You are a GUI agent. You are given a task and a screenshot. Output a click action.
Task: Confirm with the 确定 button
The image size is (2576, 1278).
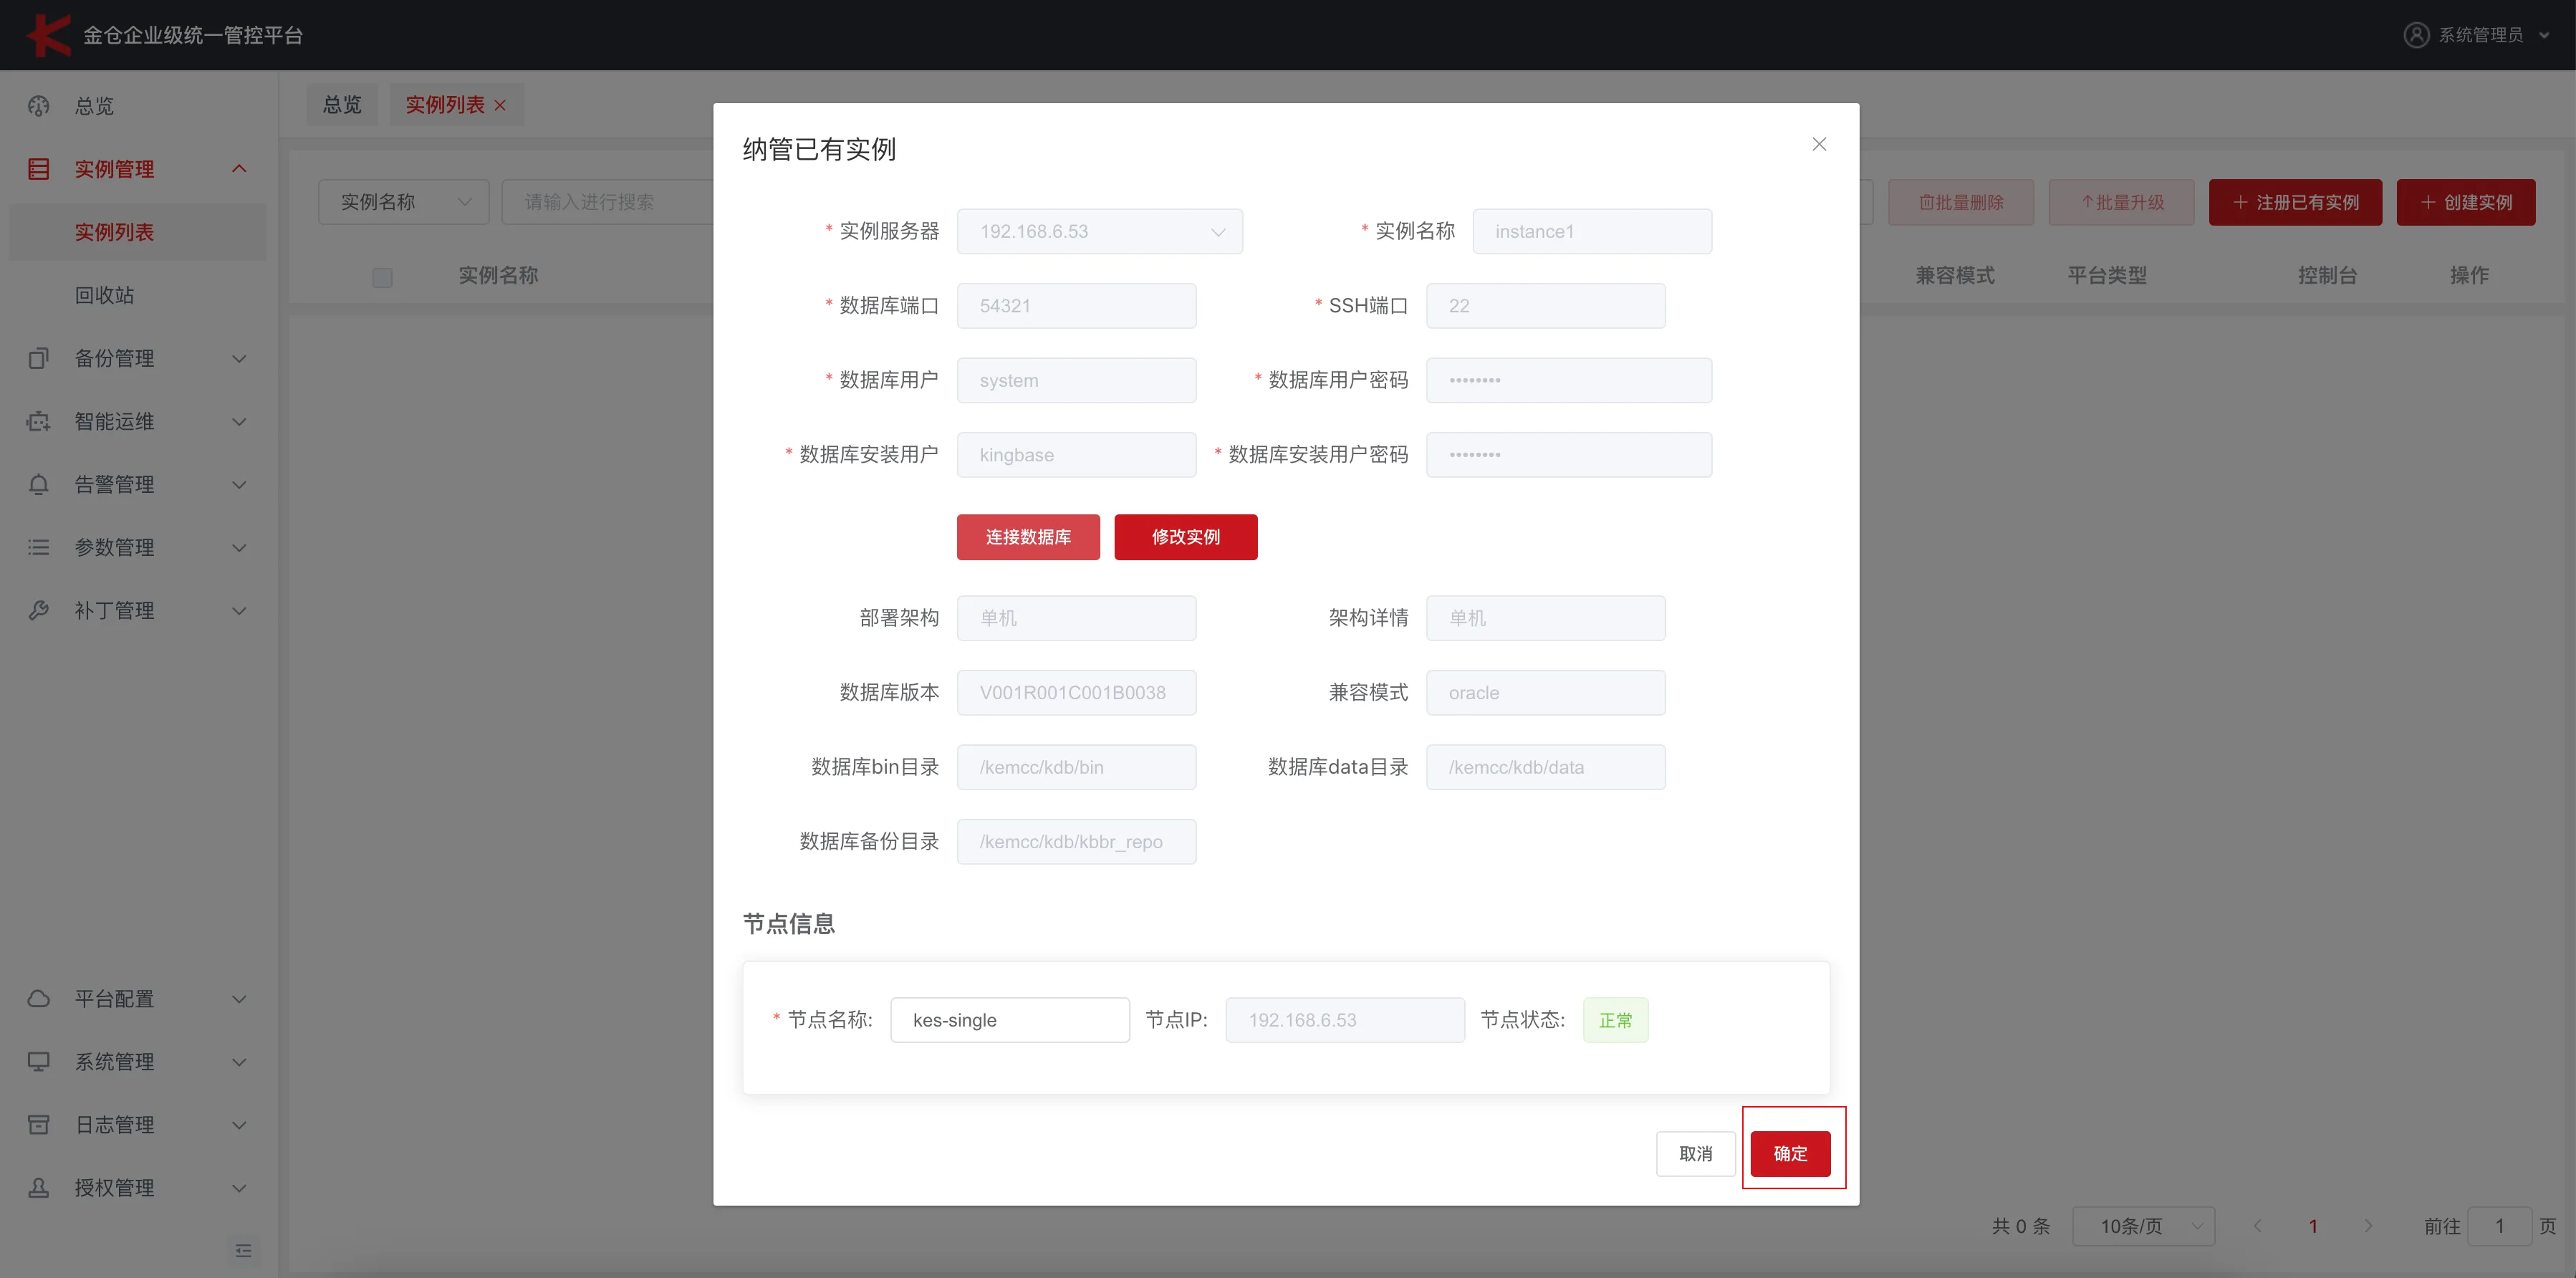point(1791,1153)
